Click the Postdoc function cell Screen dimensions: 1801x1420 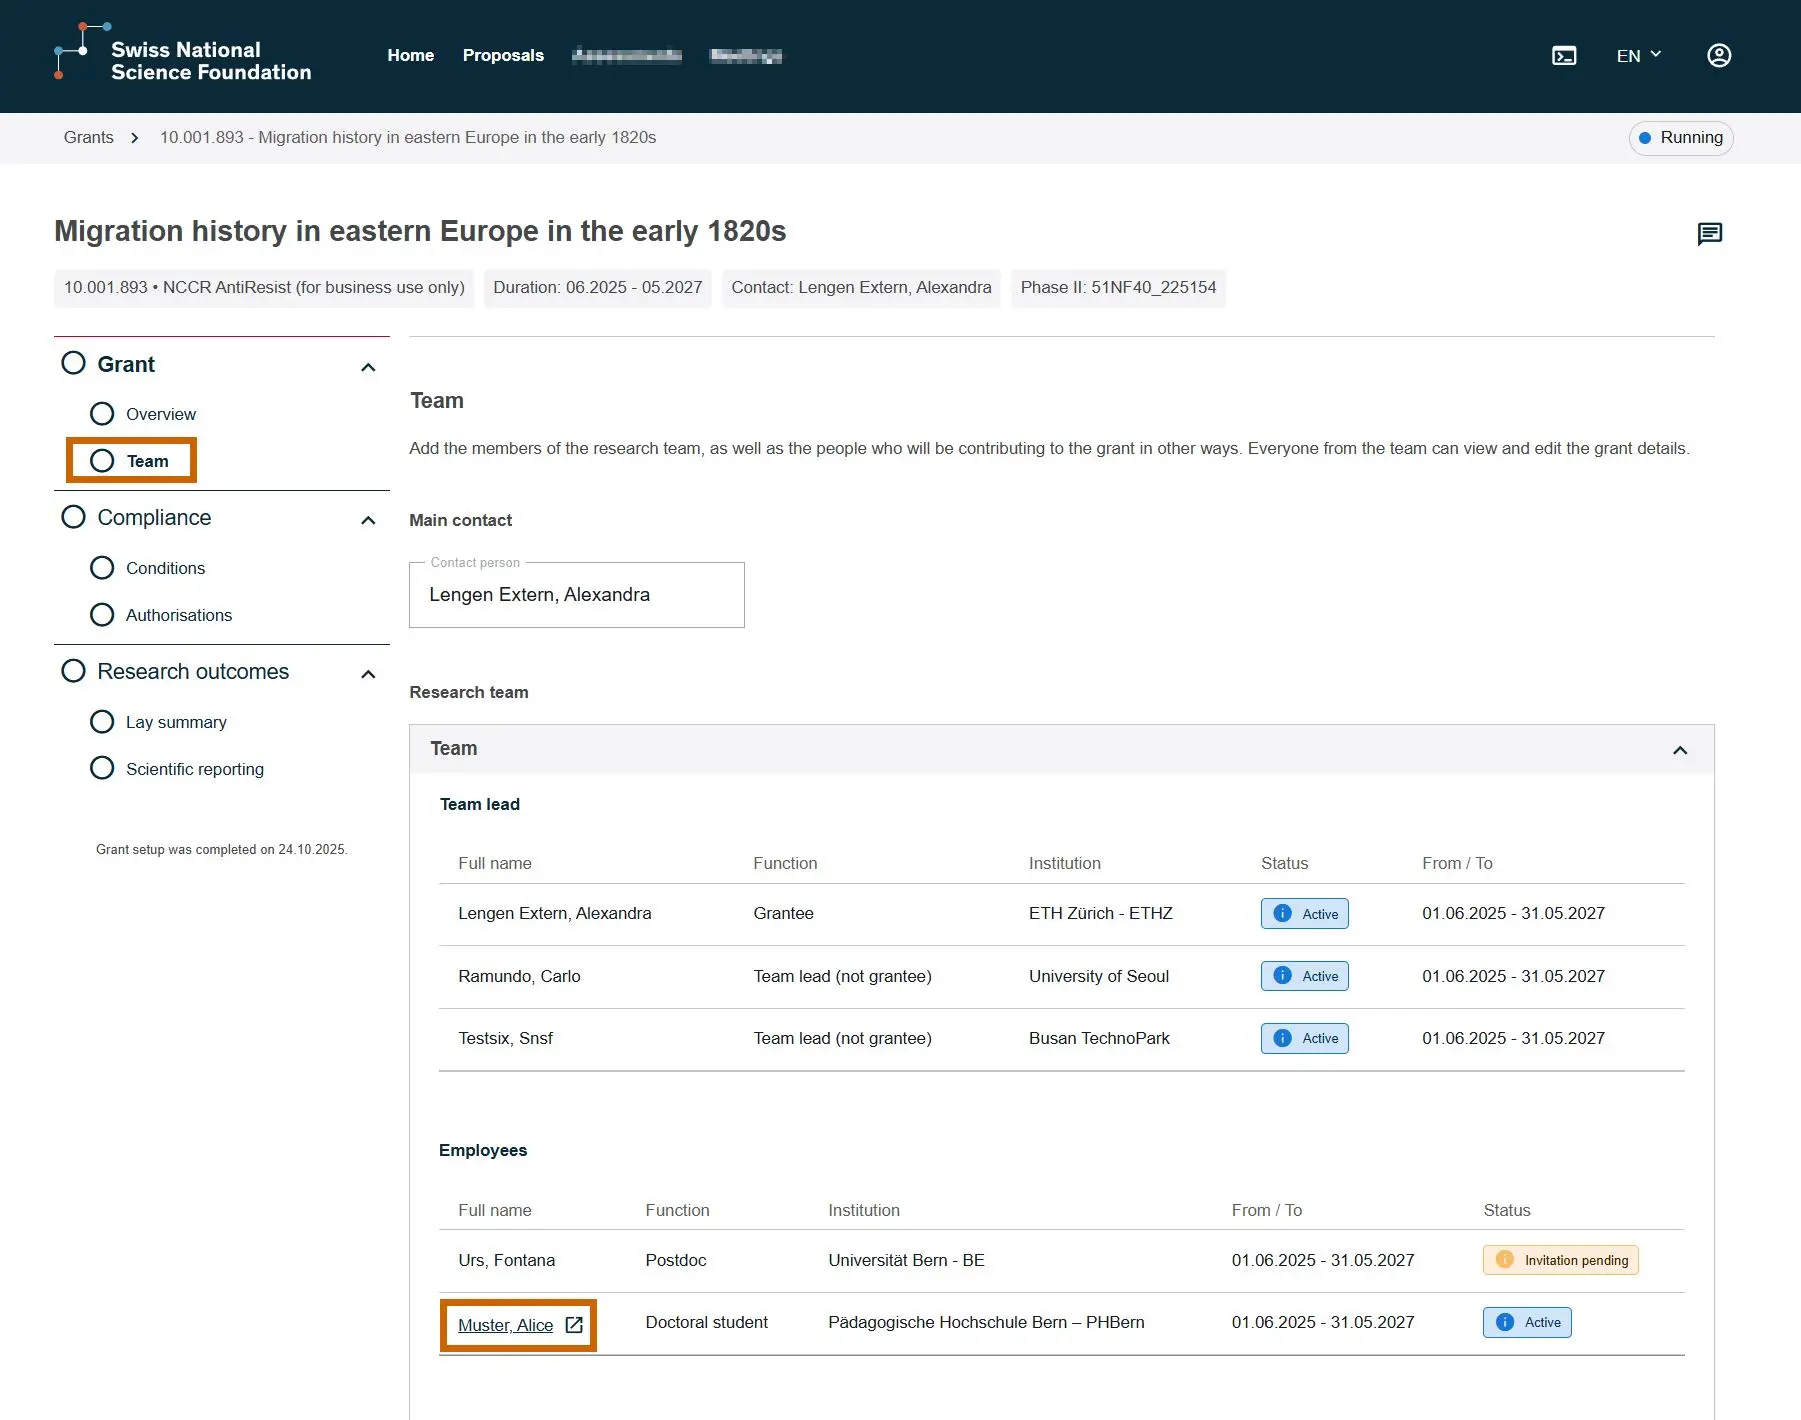[676, 1260]
